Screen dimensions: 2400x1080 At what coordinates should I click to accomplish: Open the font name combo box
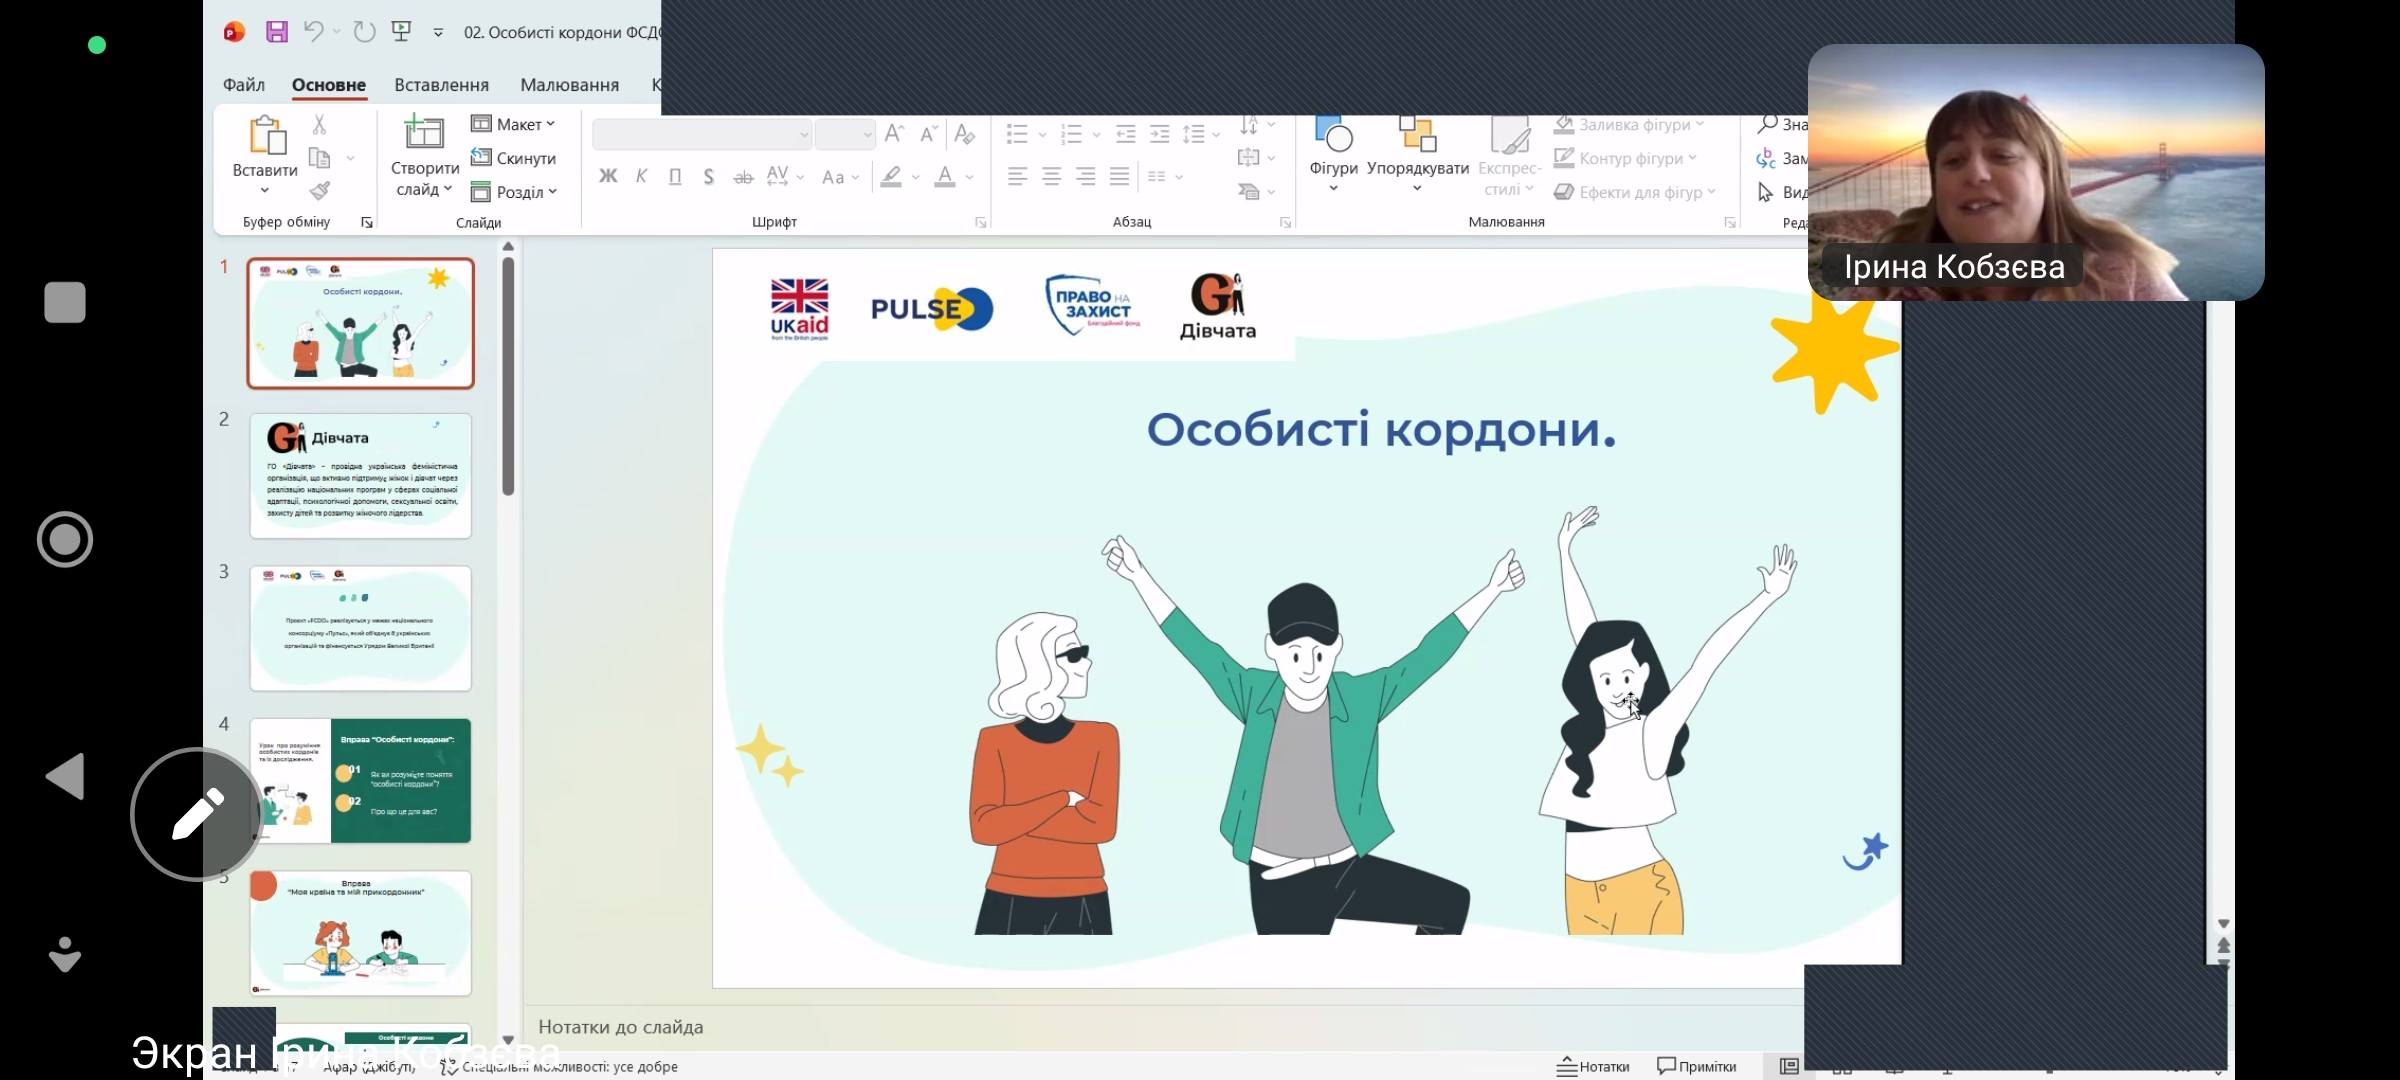pyautogui.click(x=701, y=134)
